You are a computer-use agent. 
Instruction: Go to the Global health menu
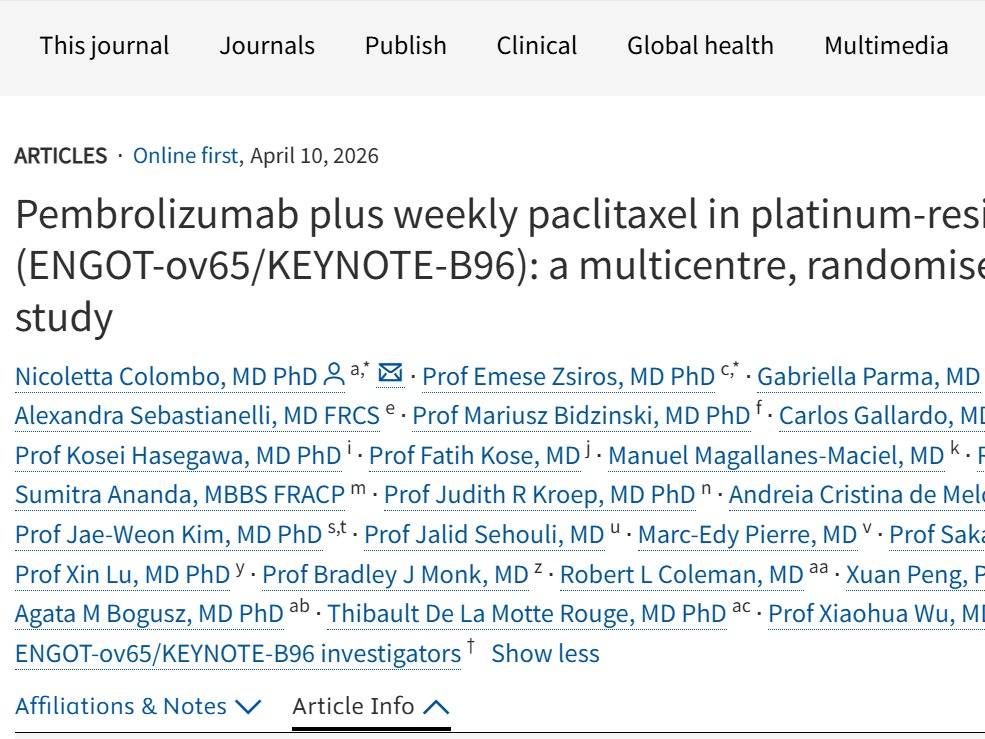(x=700, y=46)
